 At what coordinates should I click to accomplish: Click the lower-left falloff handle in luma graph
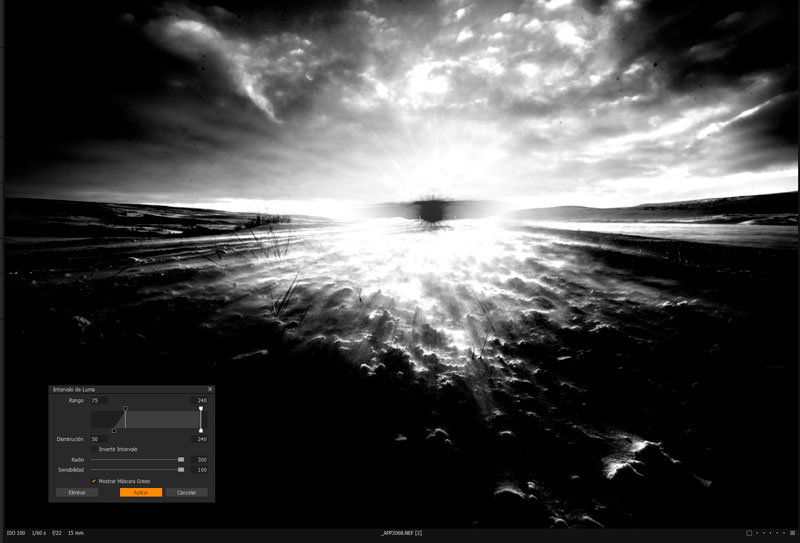point(114,431)
